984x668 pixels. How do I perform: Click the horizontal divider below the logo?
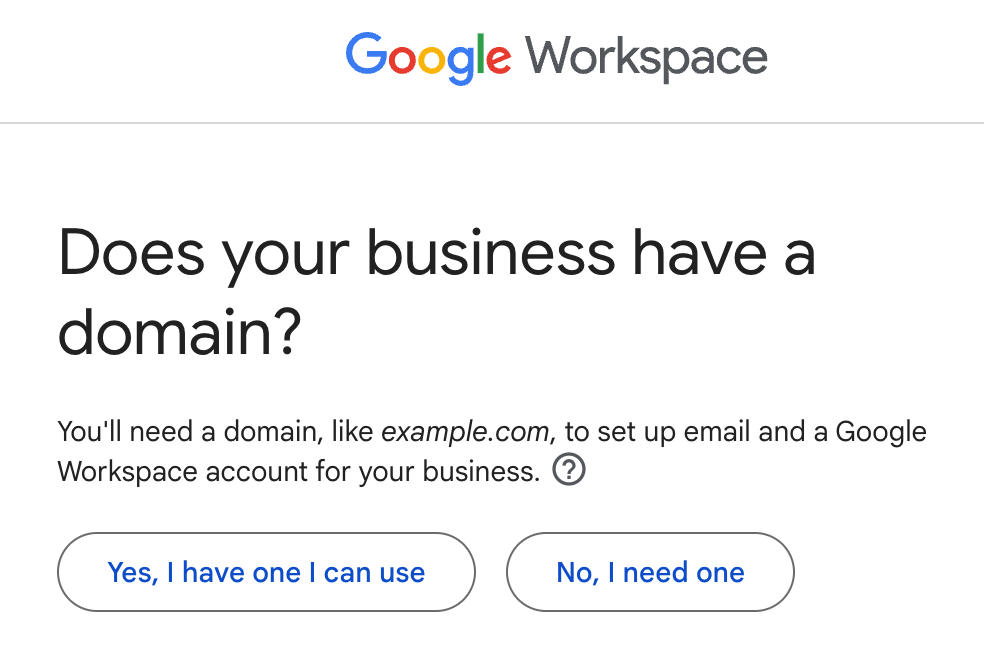[492, 123]
